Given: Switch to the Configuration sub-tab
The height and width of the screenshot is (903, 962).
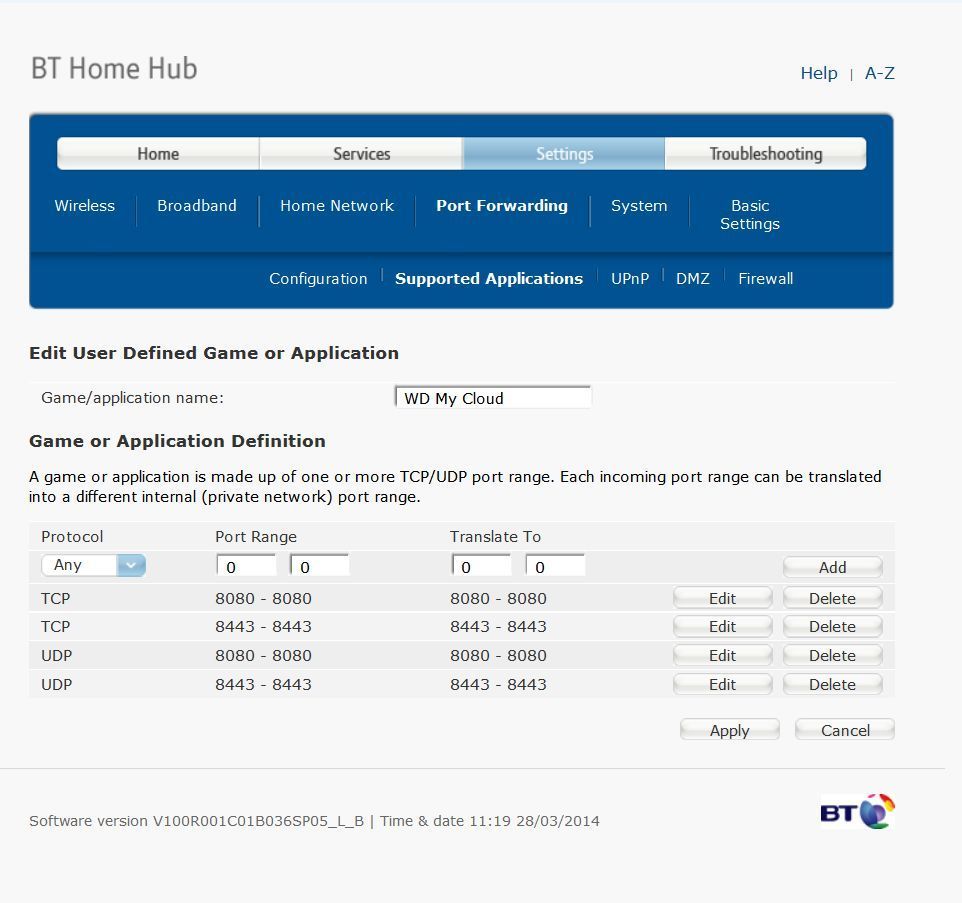Looking at the screenshot, I should (x=318, y=279).
